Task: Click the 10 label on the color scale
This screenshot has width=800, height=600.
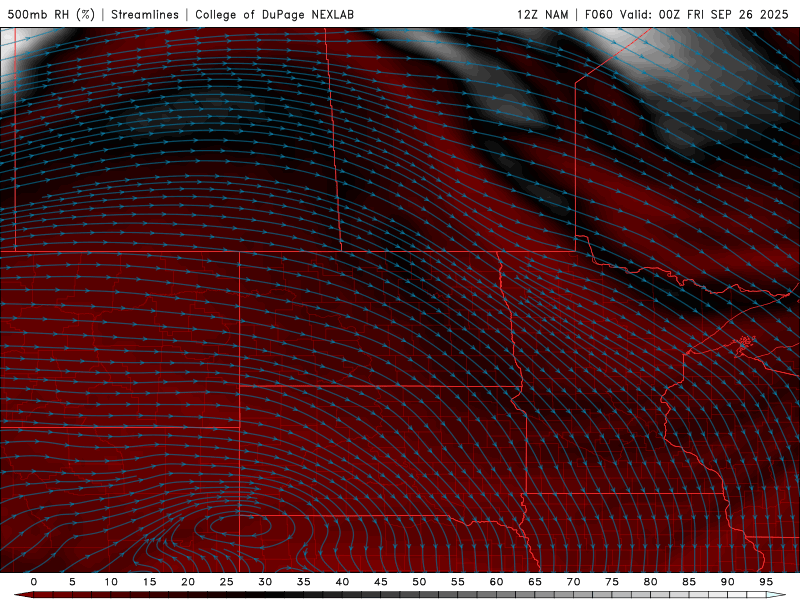Action: 111,582
